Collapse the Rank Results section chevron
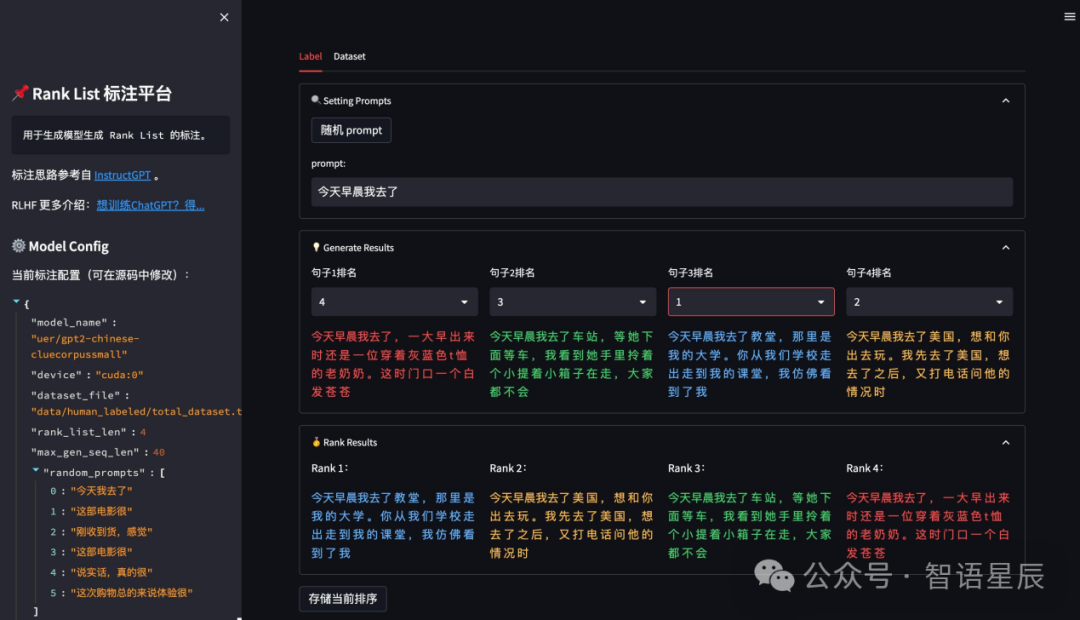This screenshot has height=620, width=1080. coord(1005,442)
